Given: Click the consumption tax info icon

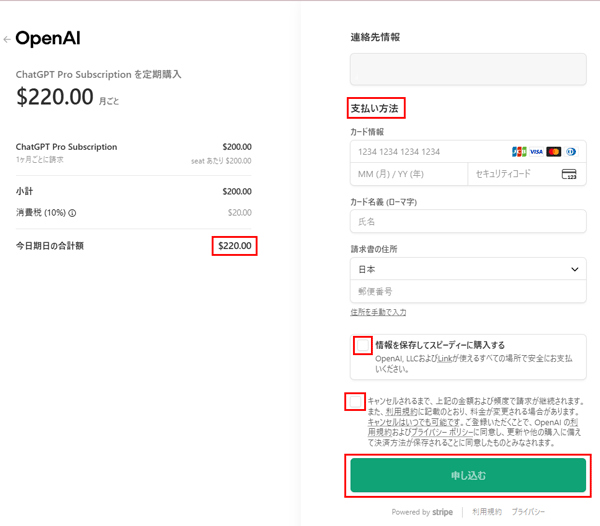Looking at the screenshot, I should click(x=72, y=213).
